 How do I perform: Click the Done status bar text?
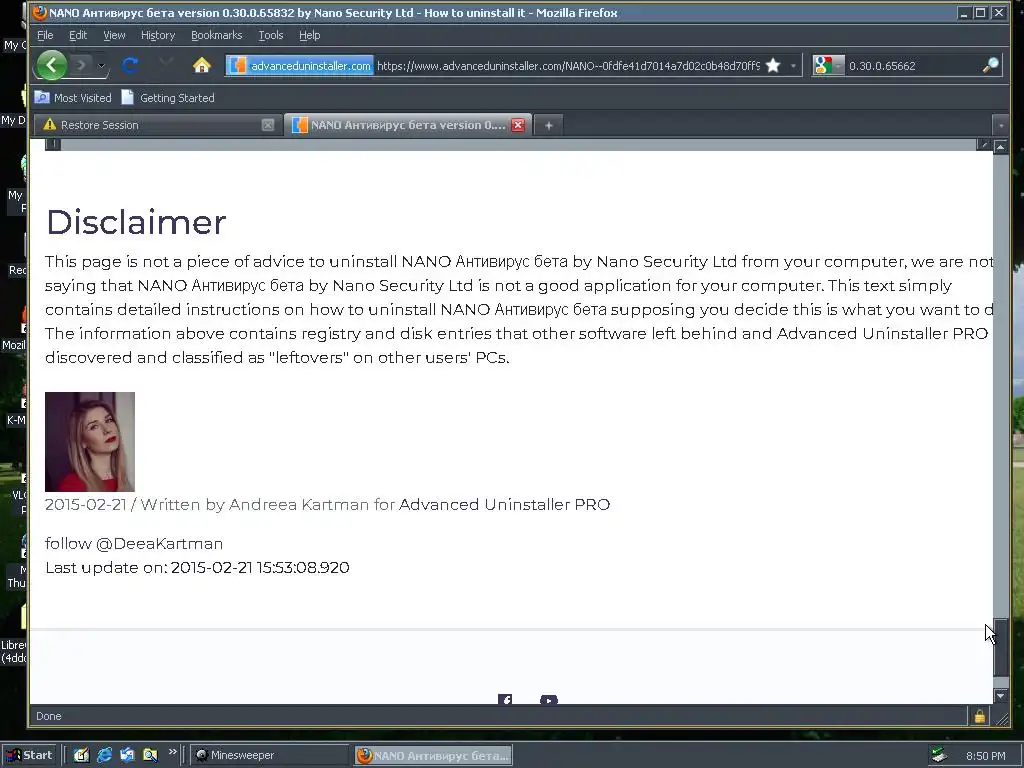[x=48, y=716]
